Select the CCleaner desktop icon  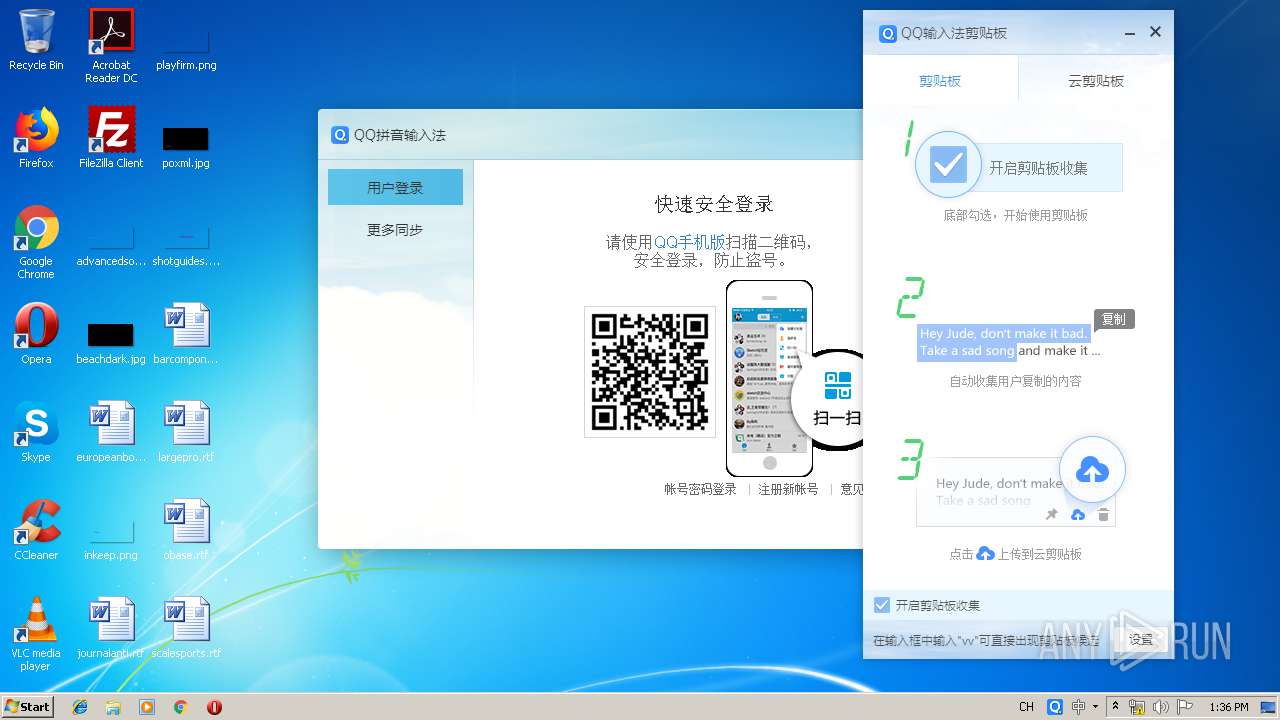(x=36, y=530)
